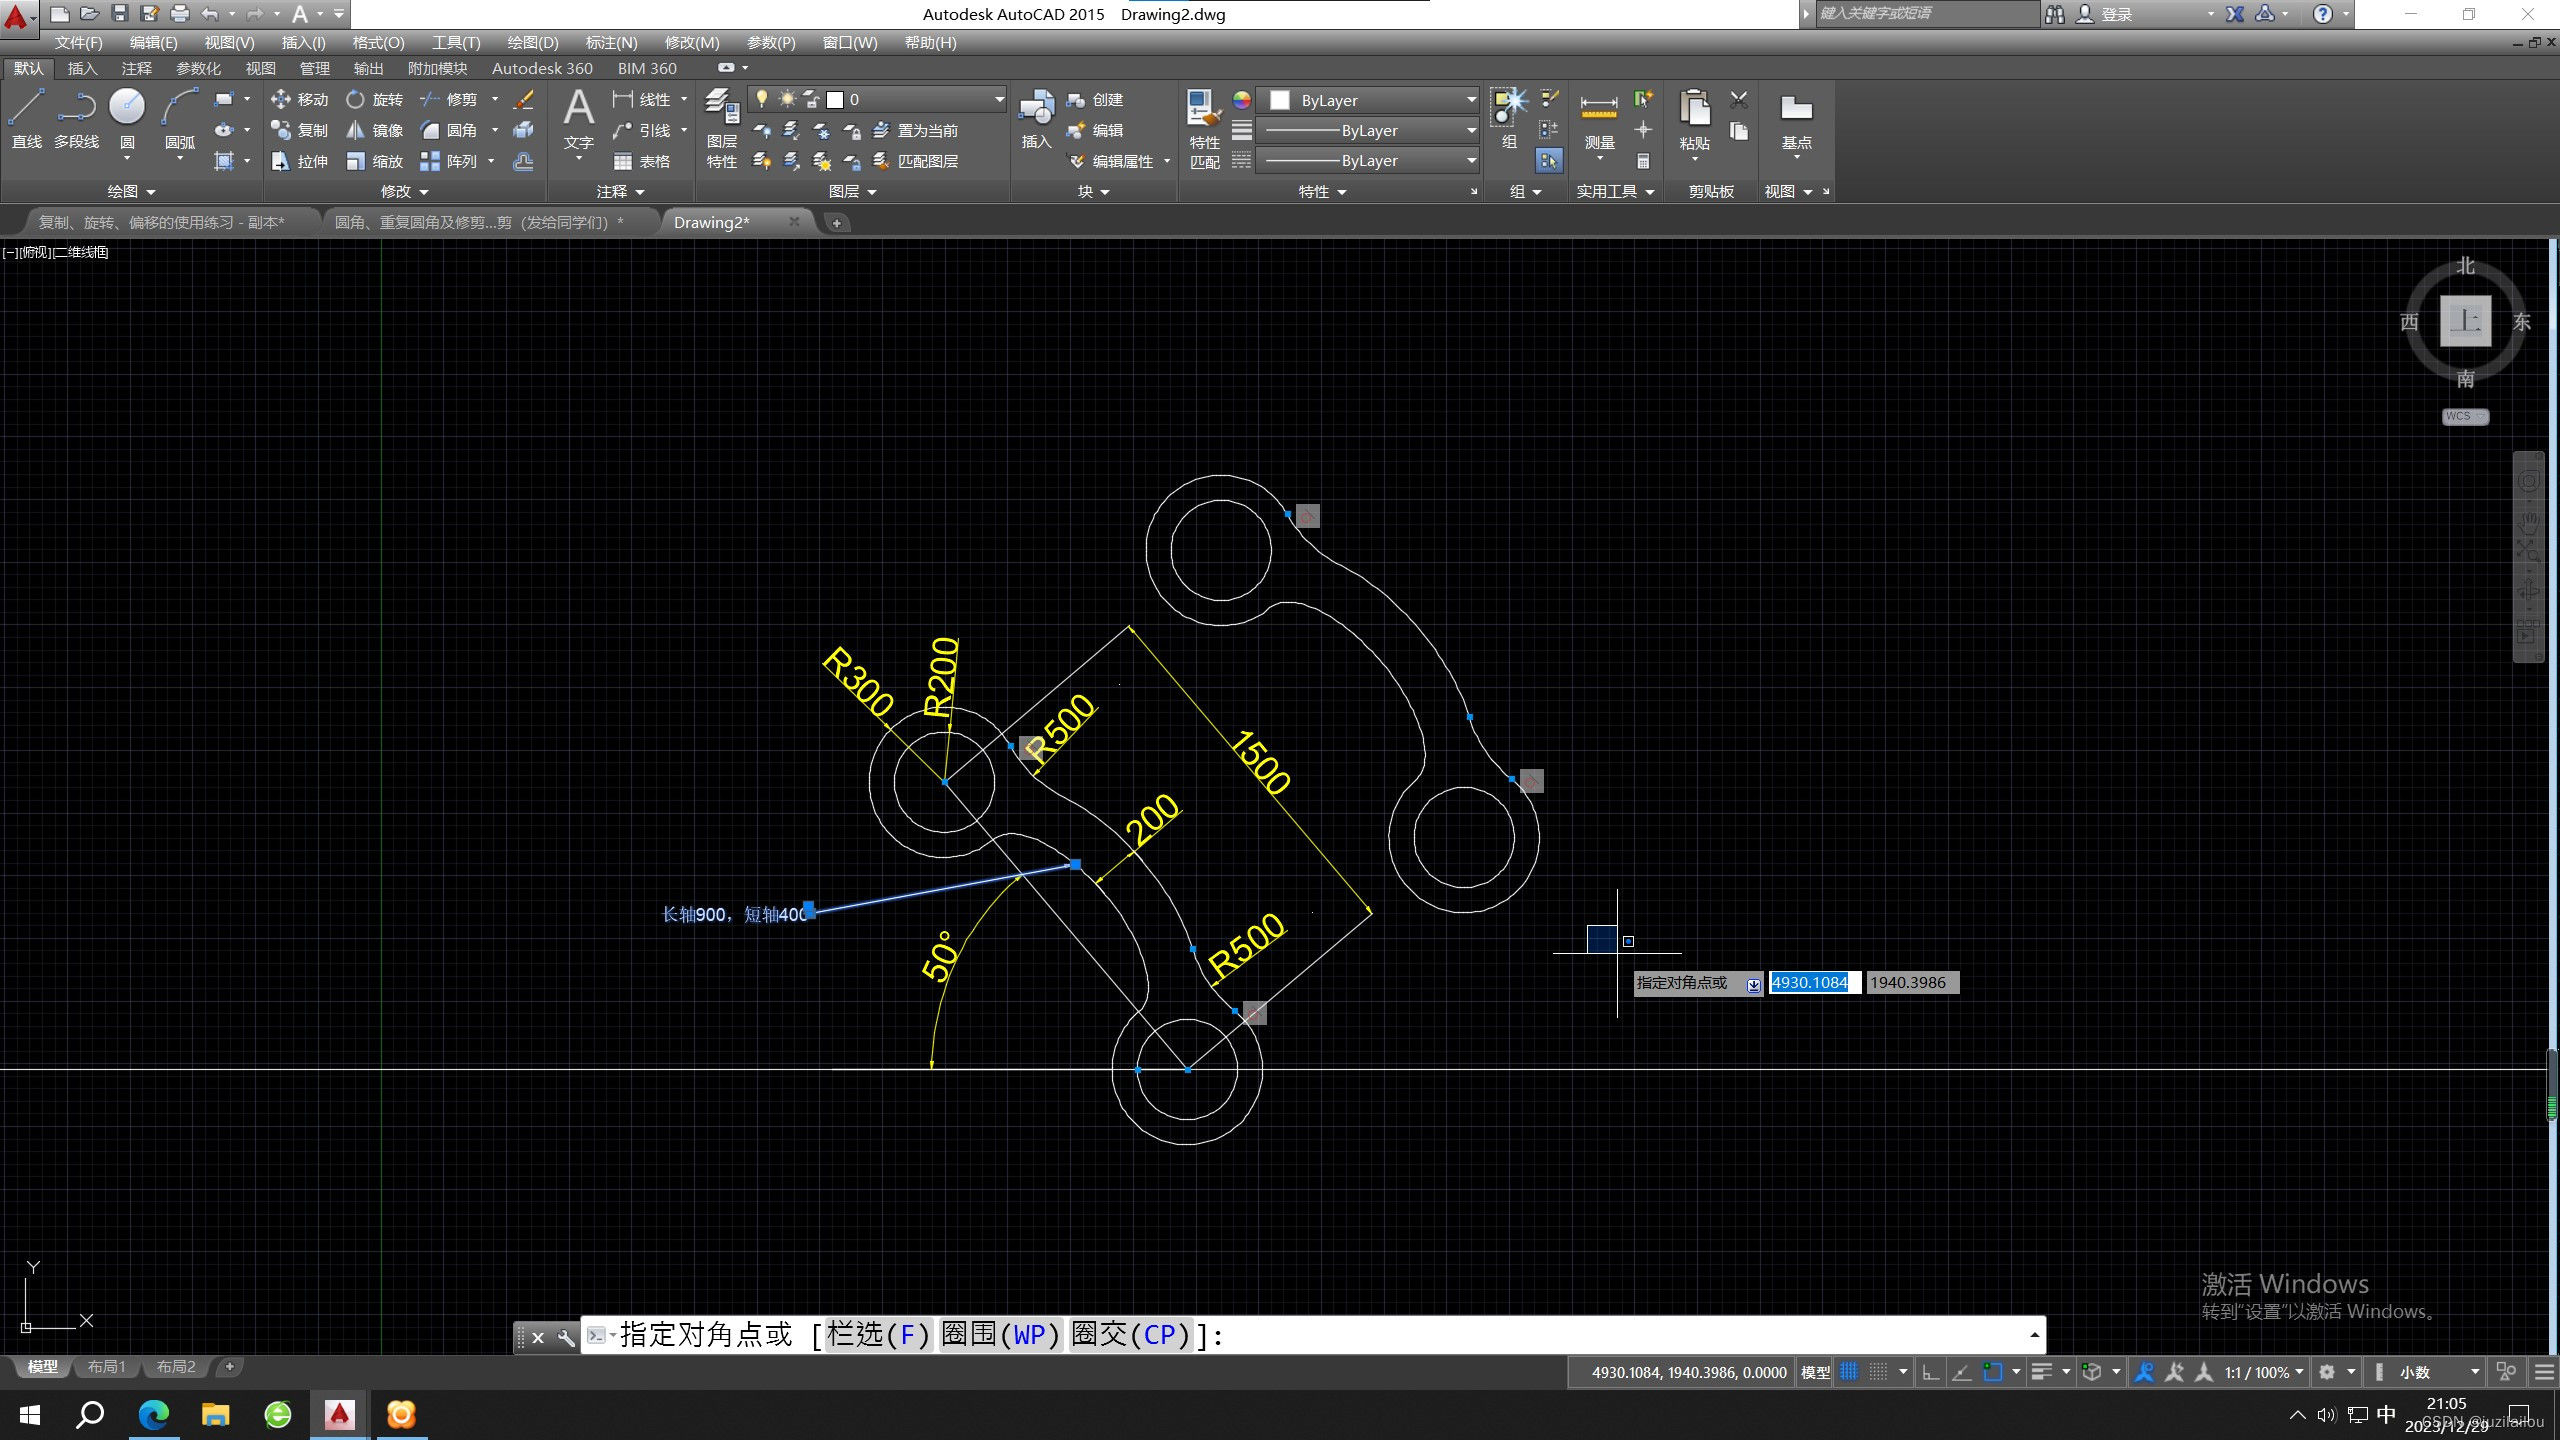Click the 圈围(WP) command option
Screen dimensions: 2560x1440
pyautogui.click(x=1000, y=1334)
